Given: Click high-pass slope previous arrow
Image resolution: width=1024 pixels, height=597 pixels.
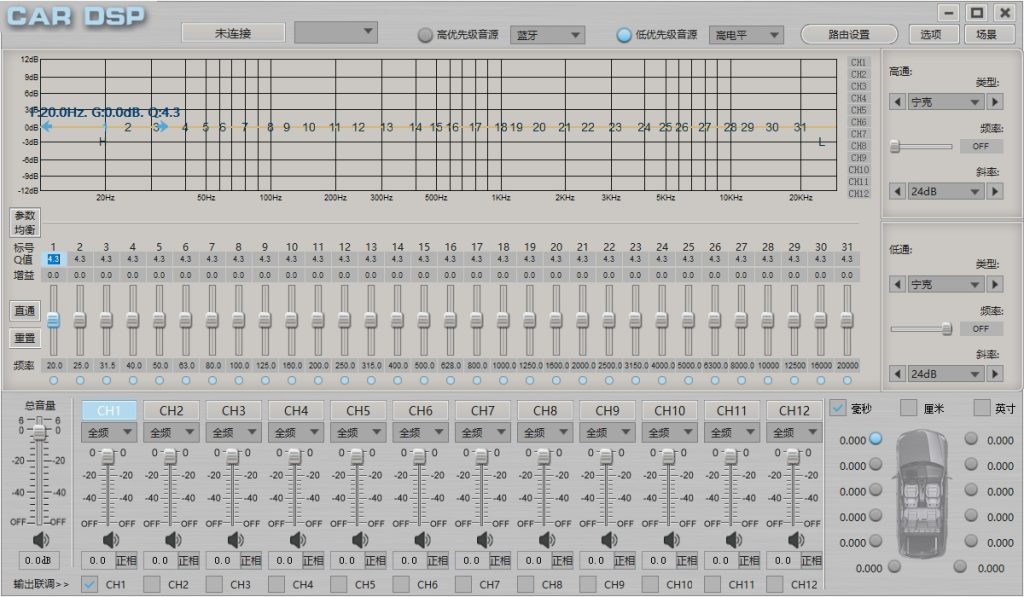Looking at the screenshot, I should [897, 191].
